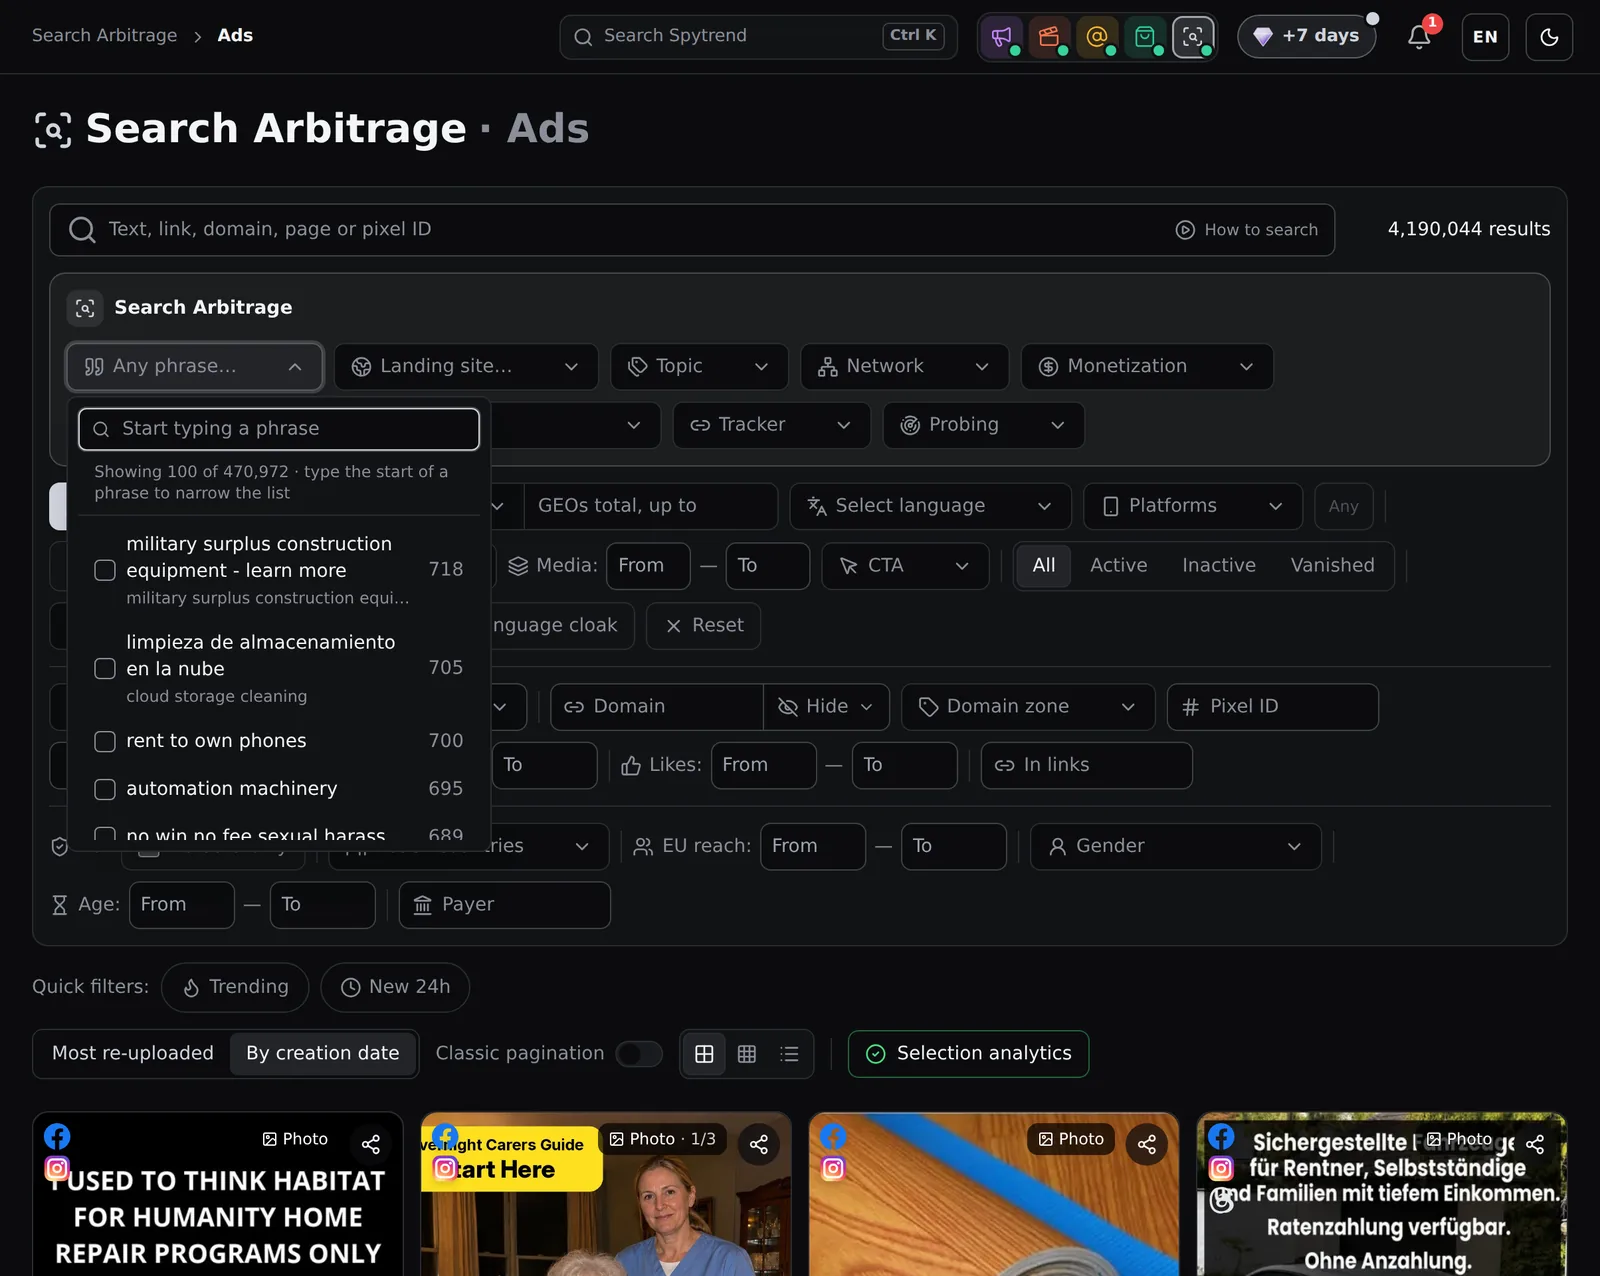Open the Gender dropdown
Screen dimensions: 1600x1276
(1176, 847)
